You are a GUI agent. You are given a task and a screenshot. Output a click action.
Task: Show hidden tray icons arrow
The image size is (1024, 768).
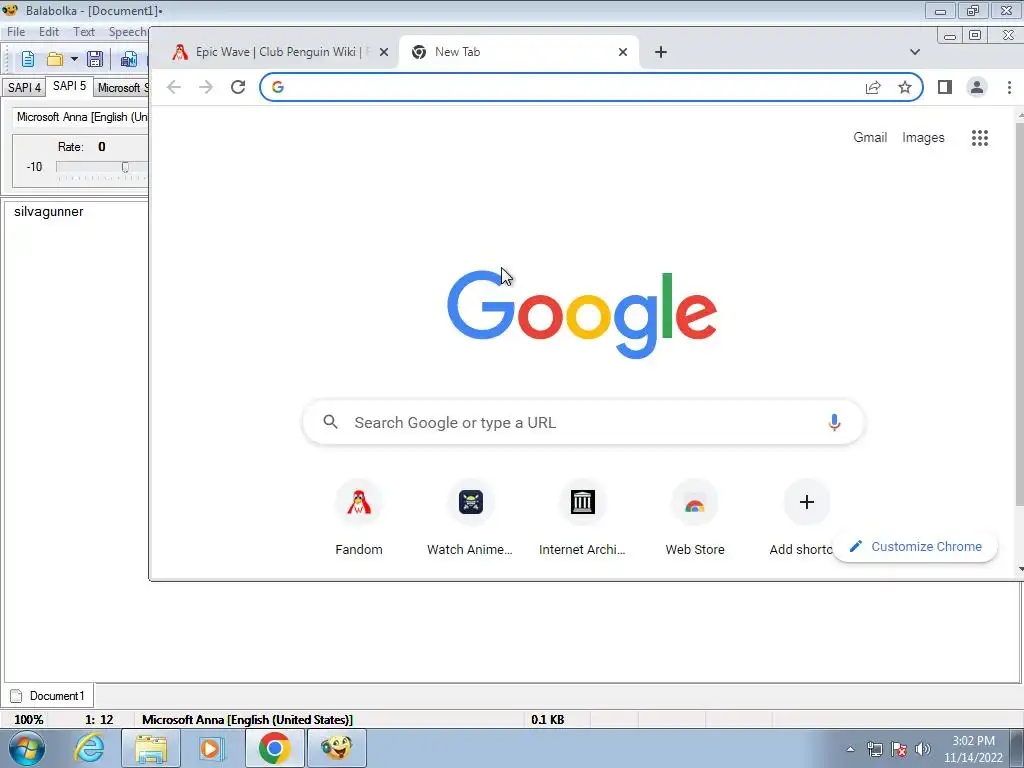click(x=850, y=749)
